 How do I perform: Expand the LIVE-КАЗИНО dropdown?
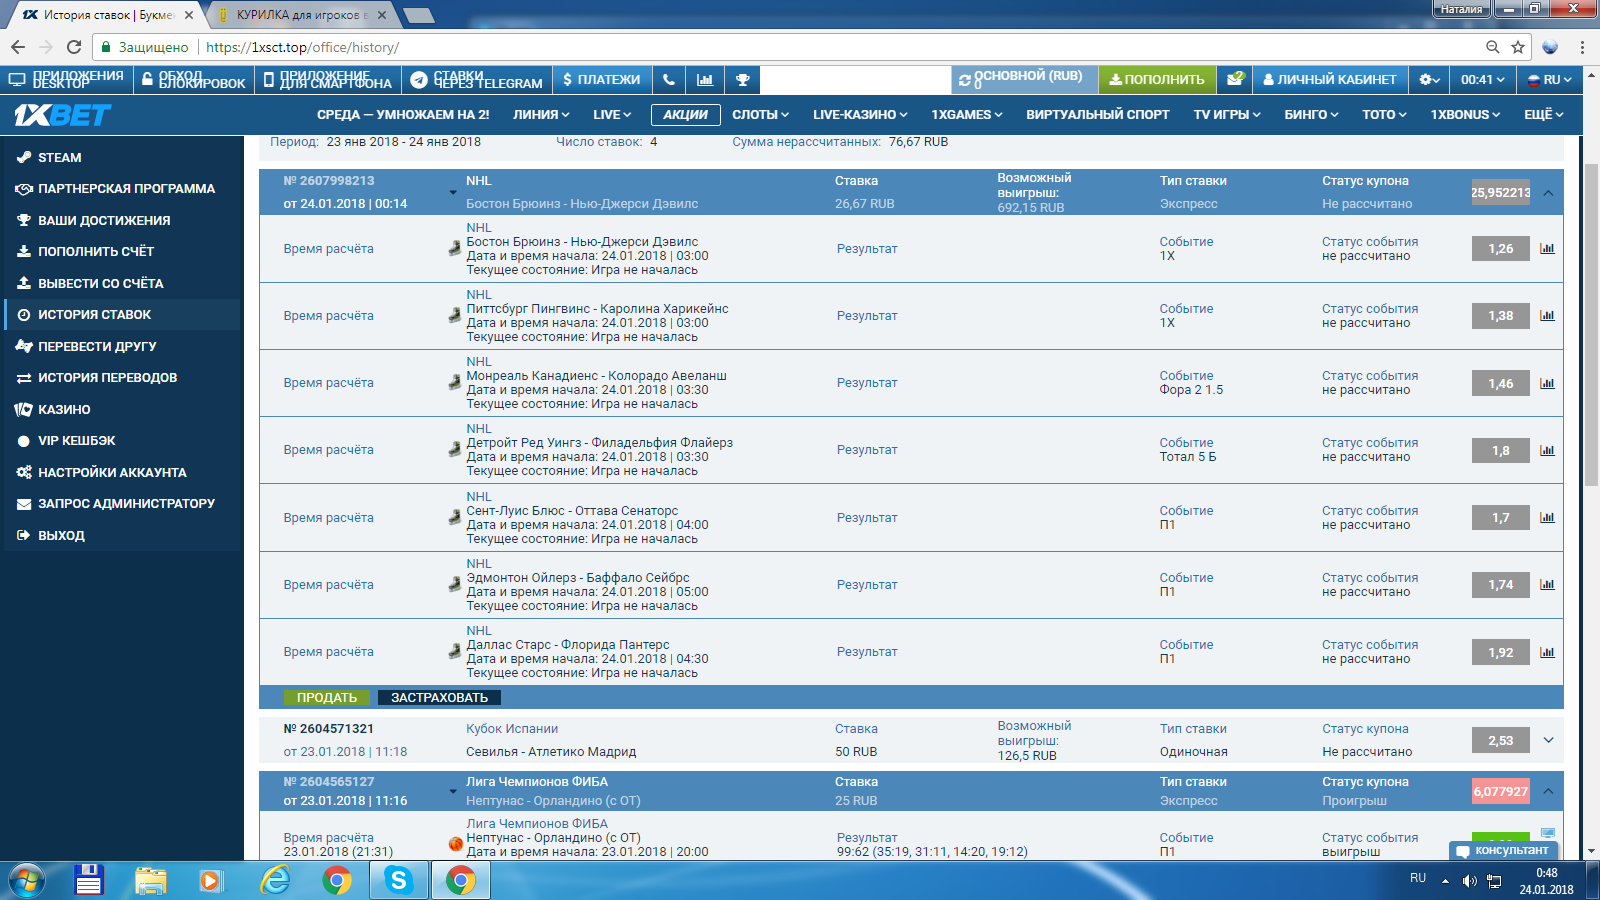(x=860, y=115)
